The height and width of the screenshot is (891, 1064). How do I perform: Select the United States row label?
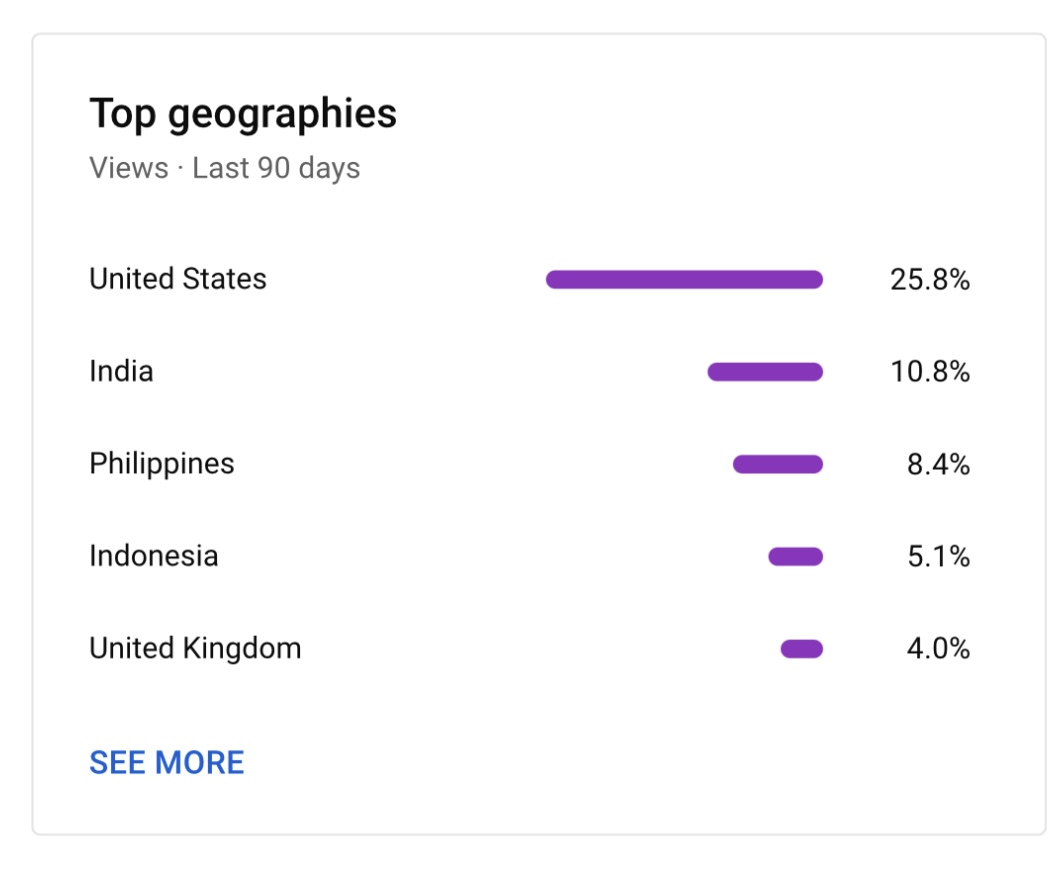tap(178, 279)
